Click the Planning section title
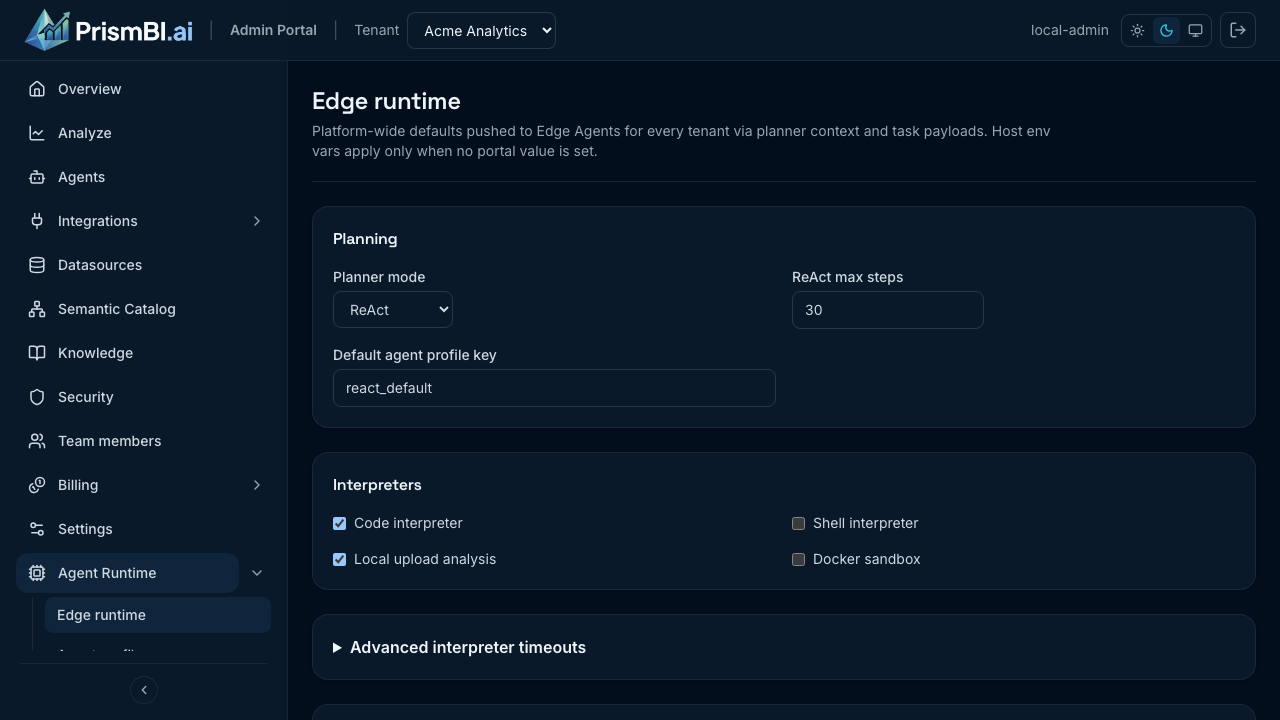This screenshot has width=1280, height=720. [365, 239]
